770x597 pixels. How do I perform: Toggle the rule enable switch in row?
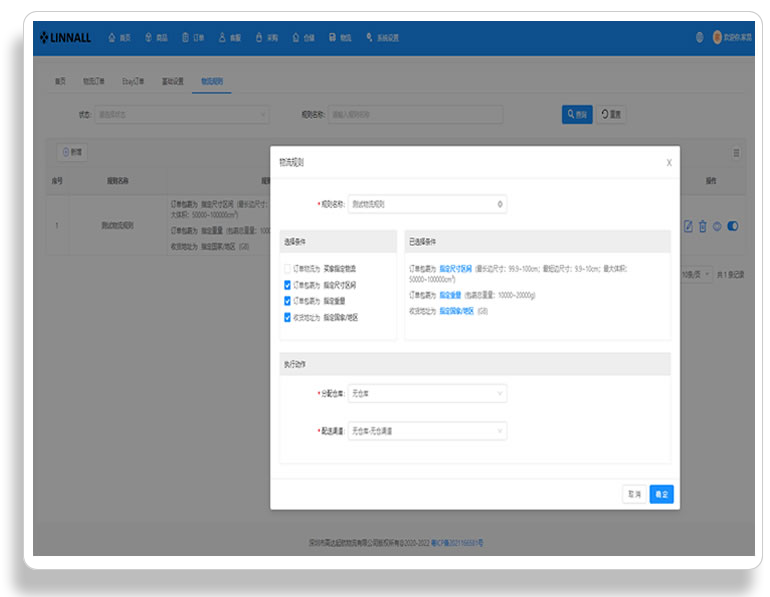733,226
